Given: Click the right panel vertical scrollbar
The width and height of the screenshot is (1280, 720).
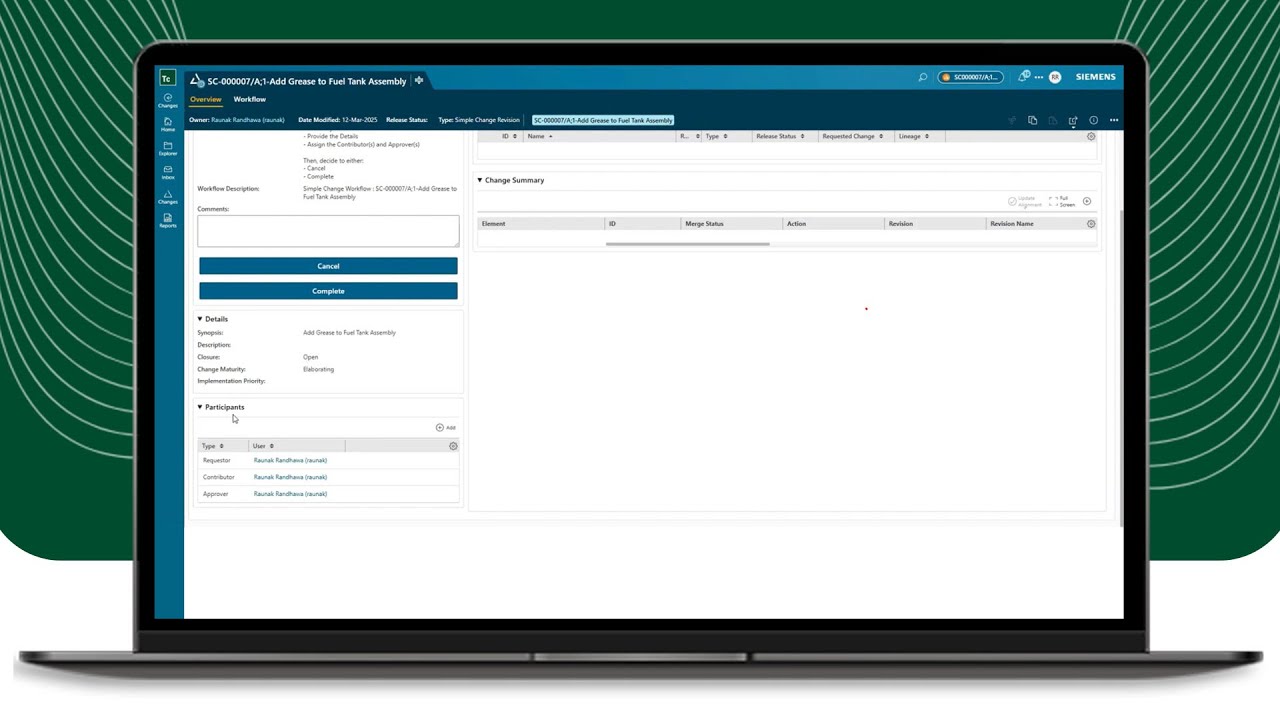Looking at the screenshot, I should coord(1121,370).
